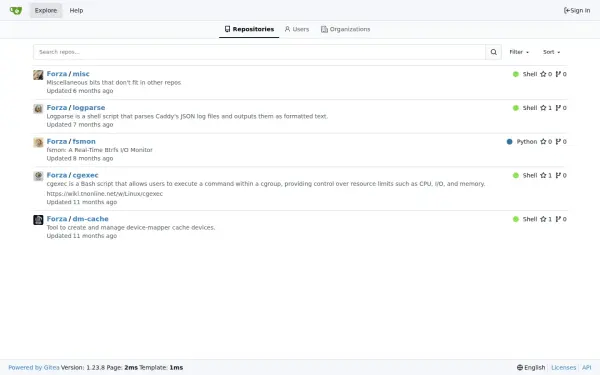600x375 pixels.
Task: Click 'fsmon: A Real-Time Btrfs I/O Monitor' text
Action: tap(99, 150)
